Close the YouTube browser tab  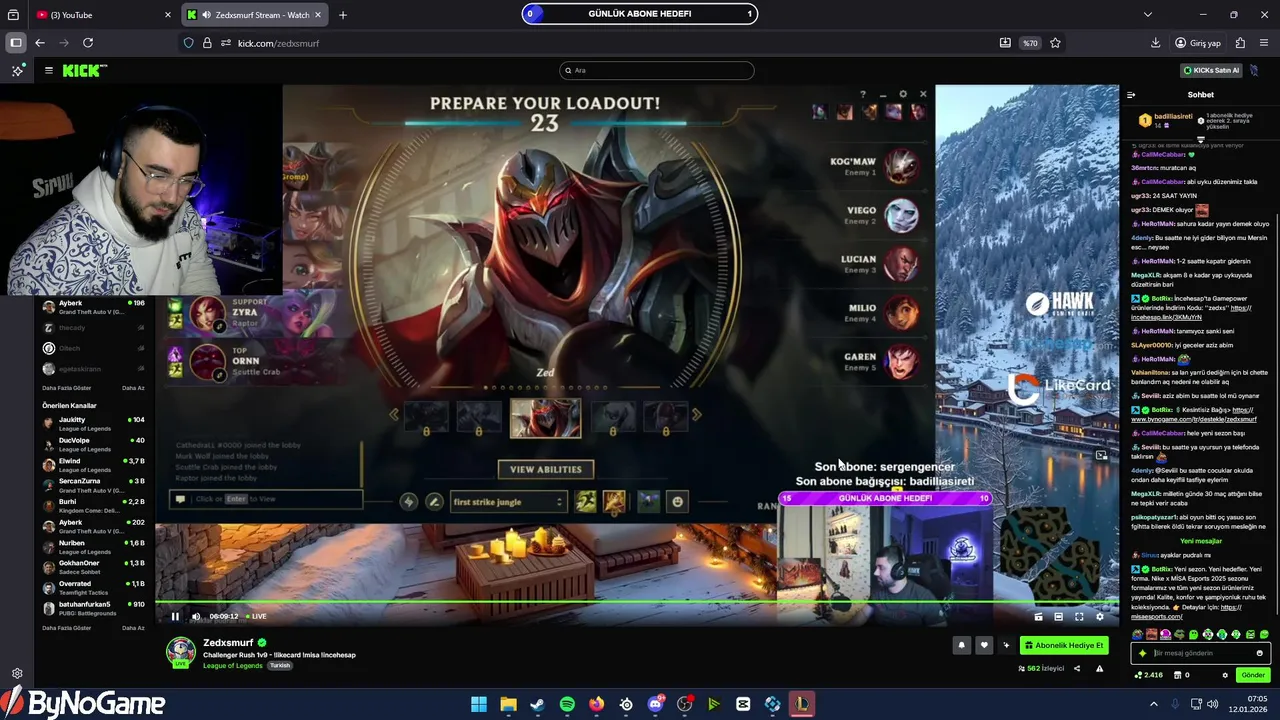167,15
